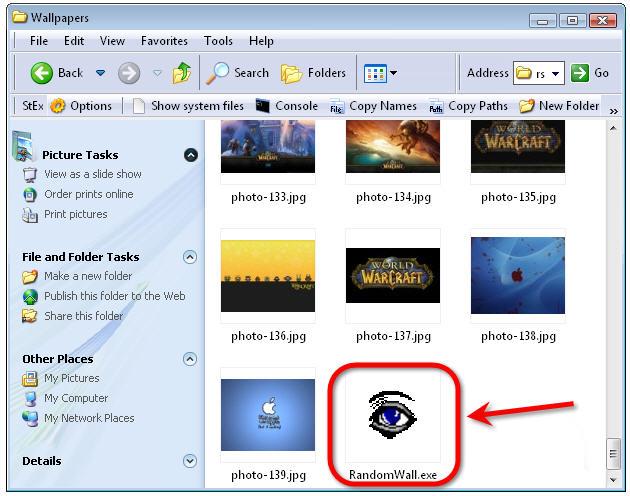Select photo-133.jpg thumbnail
The image size is (630, 496).
coord(268,146)
